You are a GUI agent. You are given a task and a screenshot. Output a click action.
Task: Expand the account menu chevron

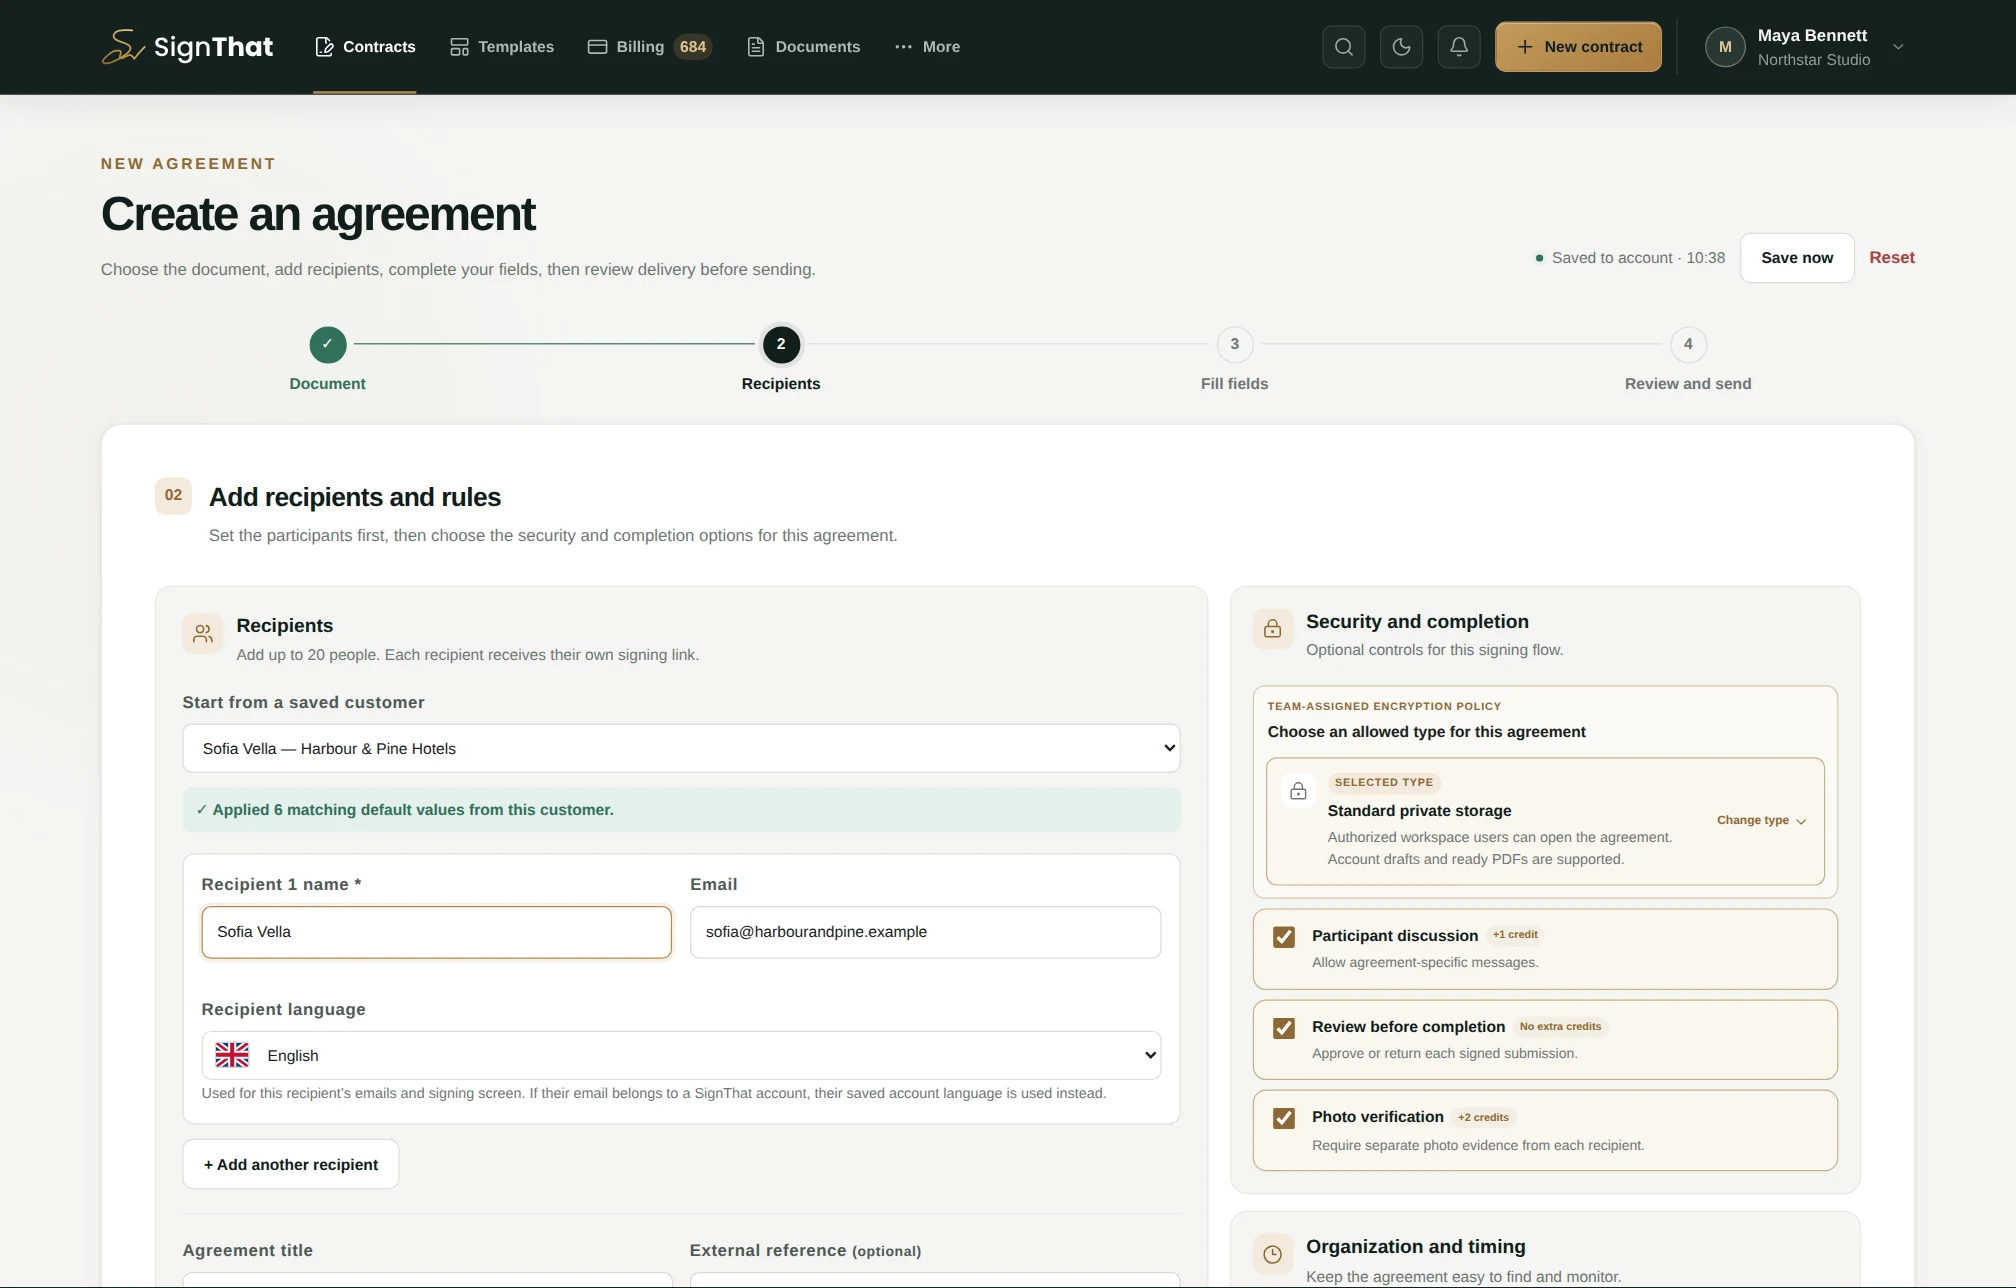click(1898, 47)
